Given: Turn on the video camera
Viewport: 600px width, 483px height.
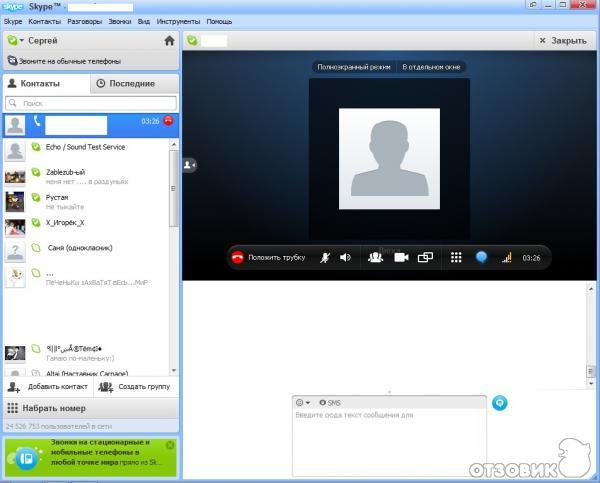Looking at the screenshot, I should (x=401, y=257).
